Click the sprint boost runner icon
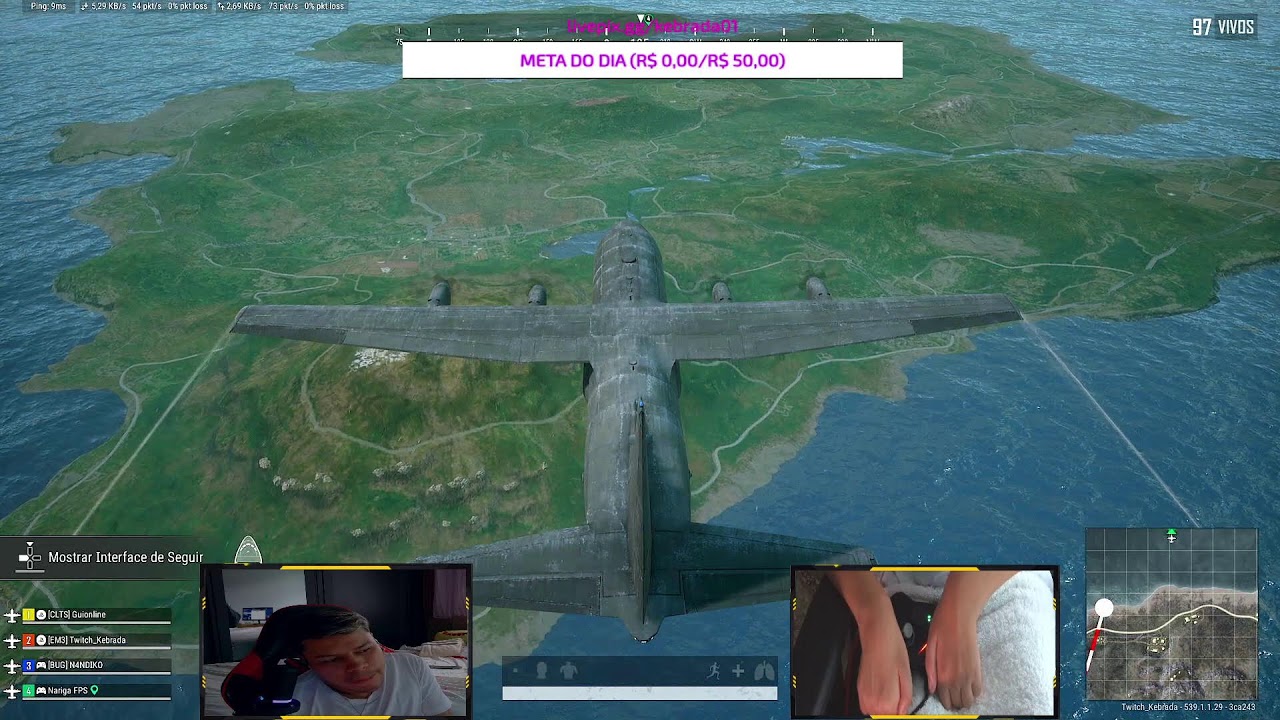This screenshot has height=720, width=1280. (714, 671)
